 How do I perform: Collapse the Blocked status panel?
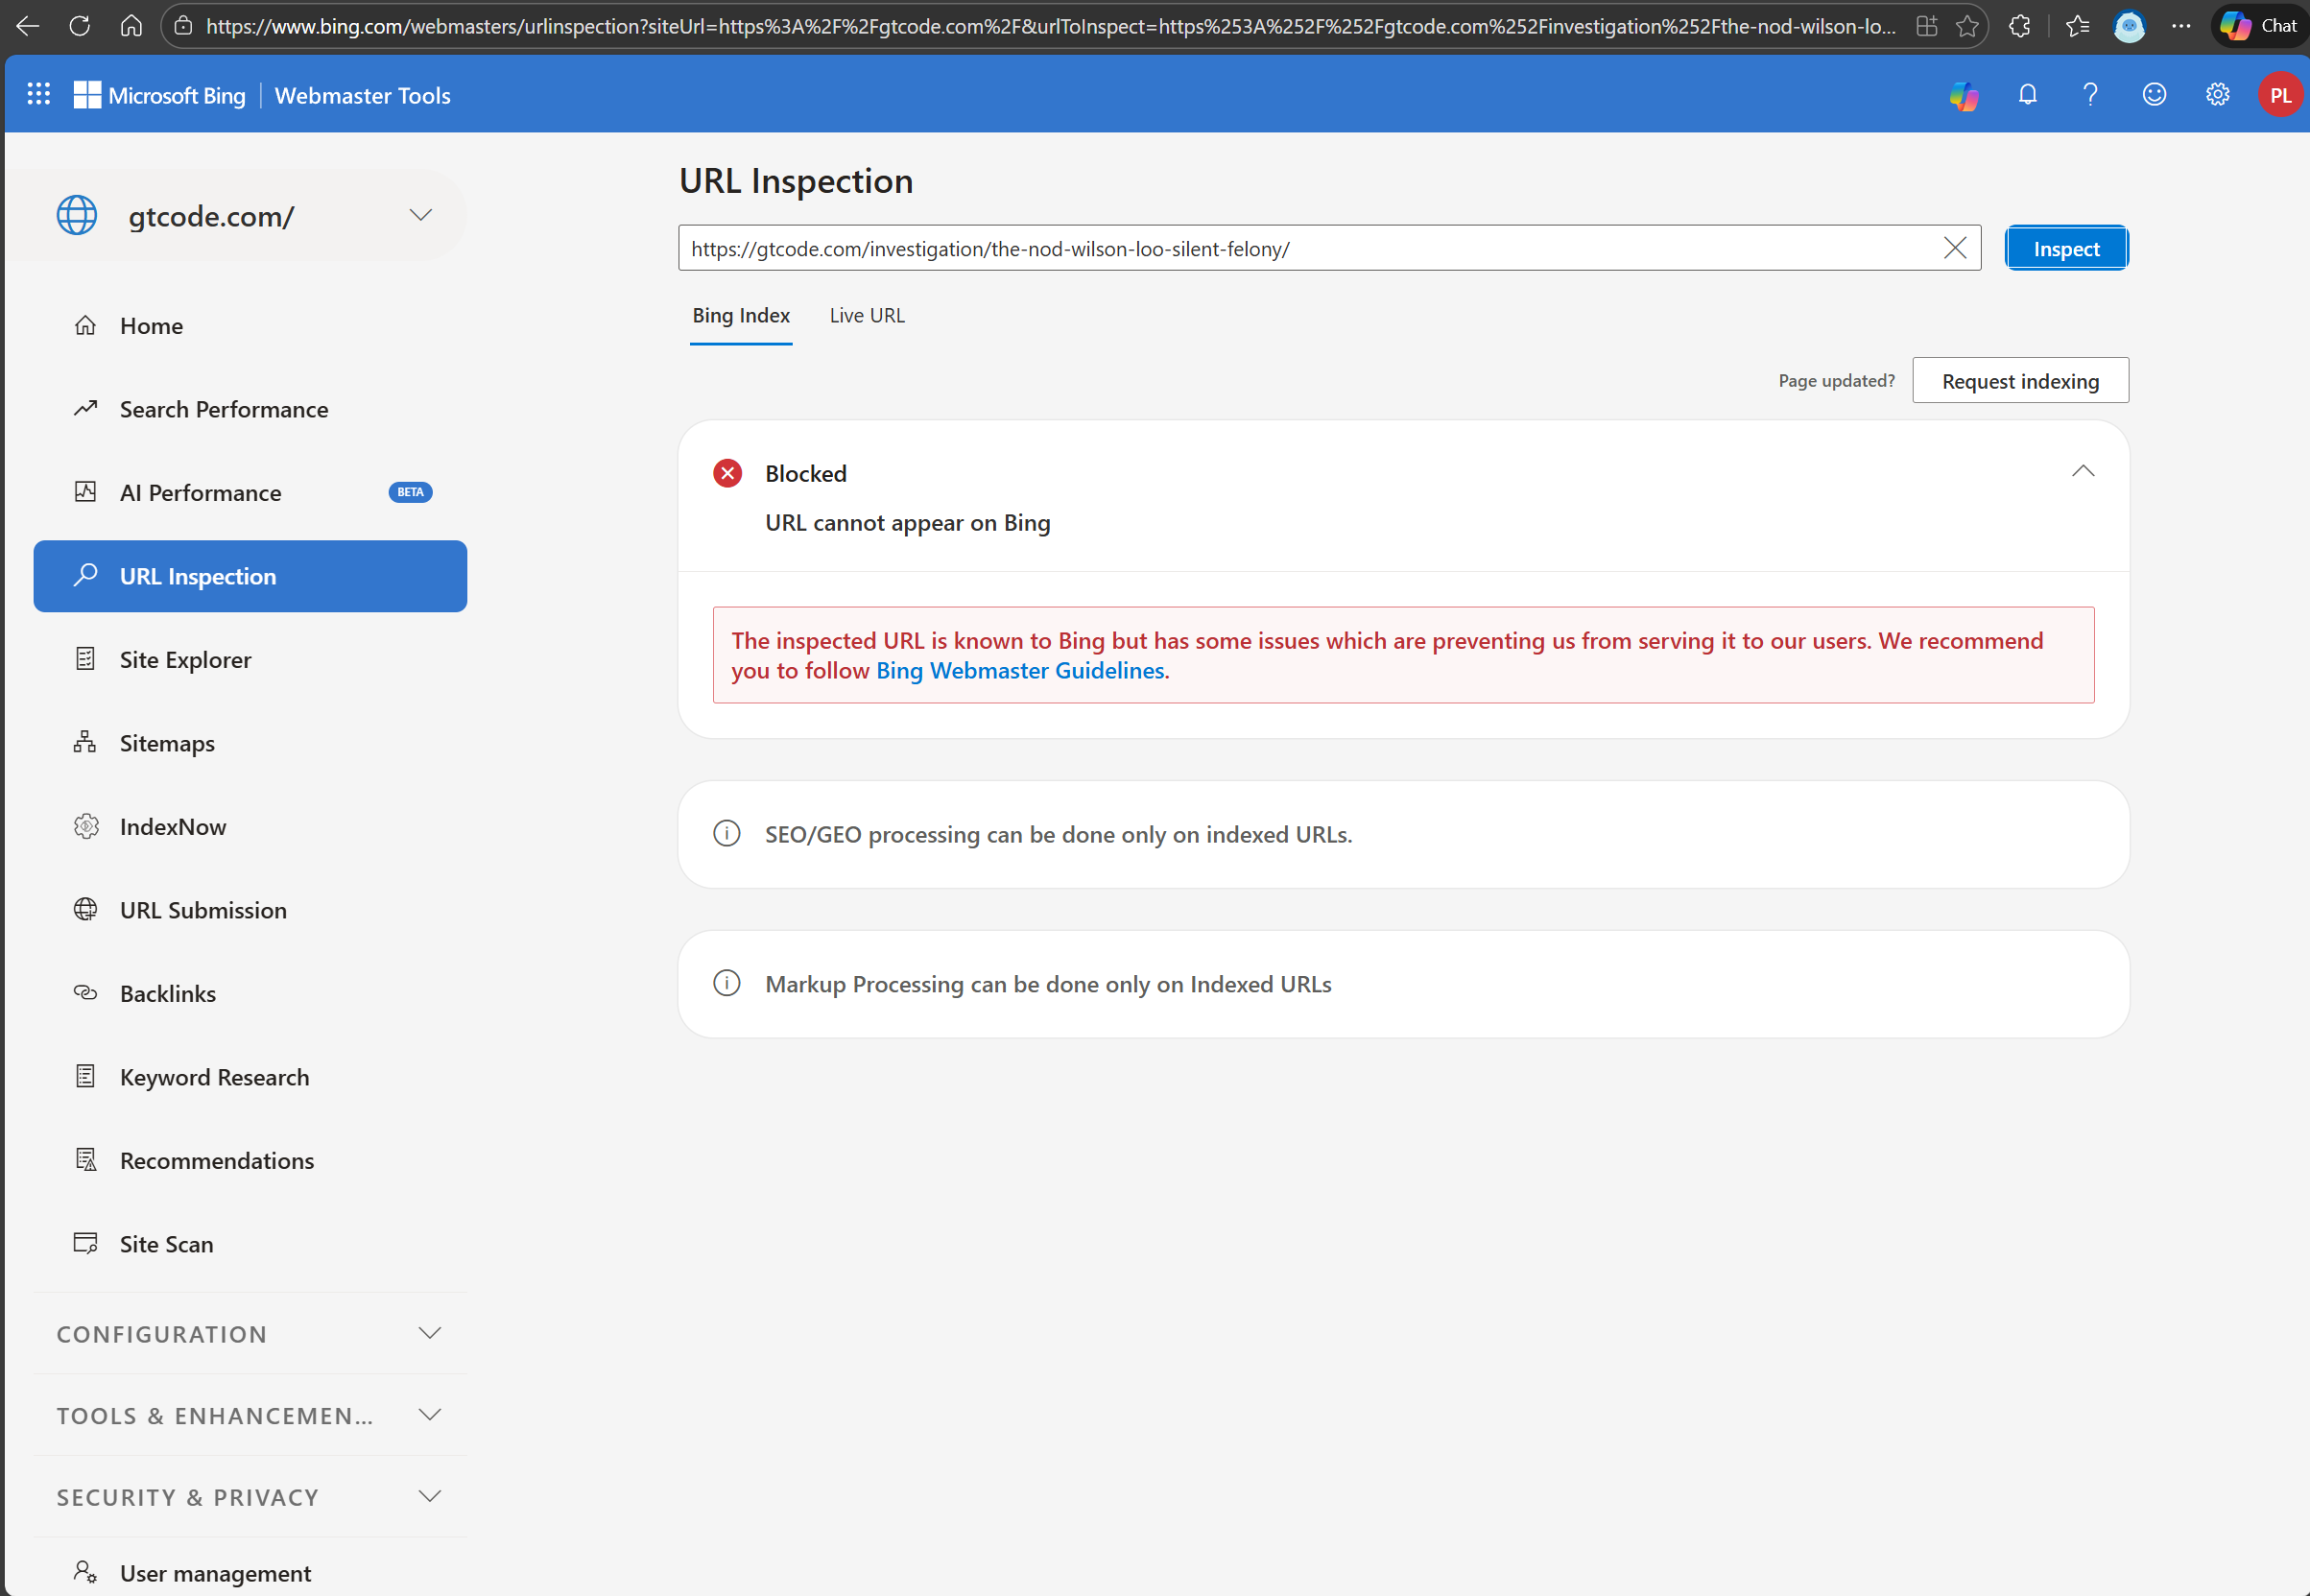click(x=2083, y=471)
